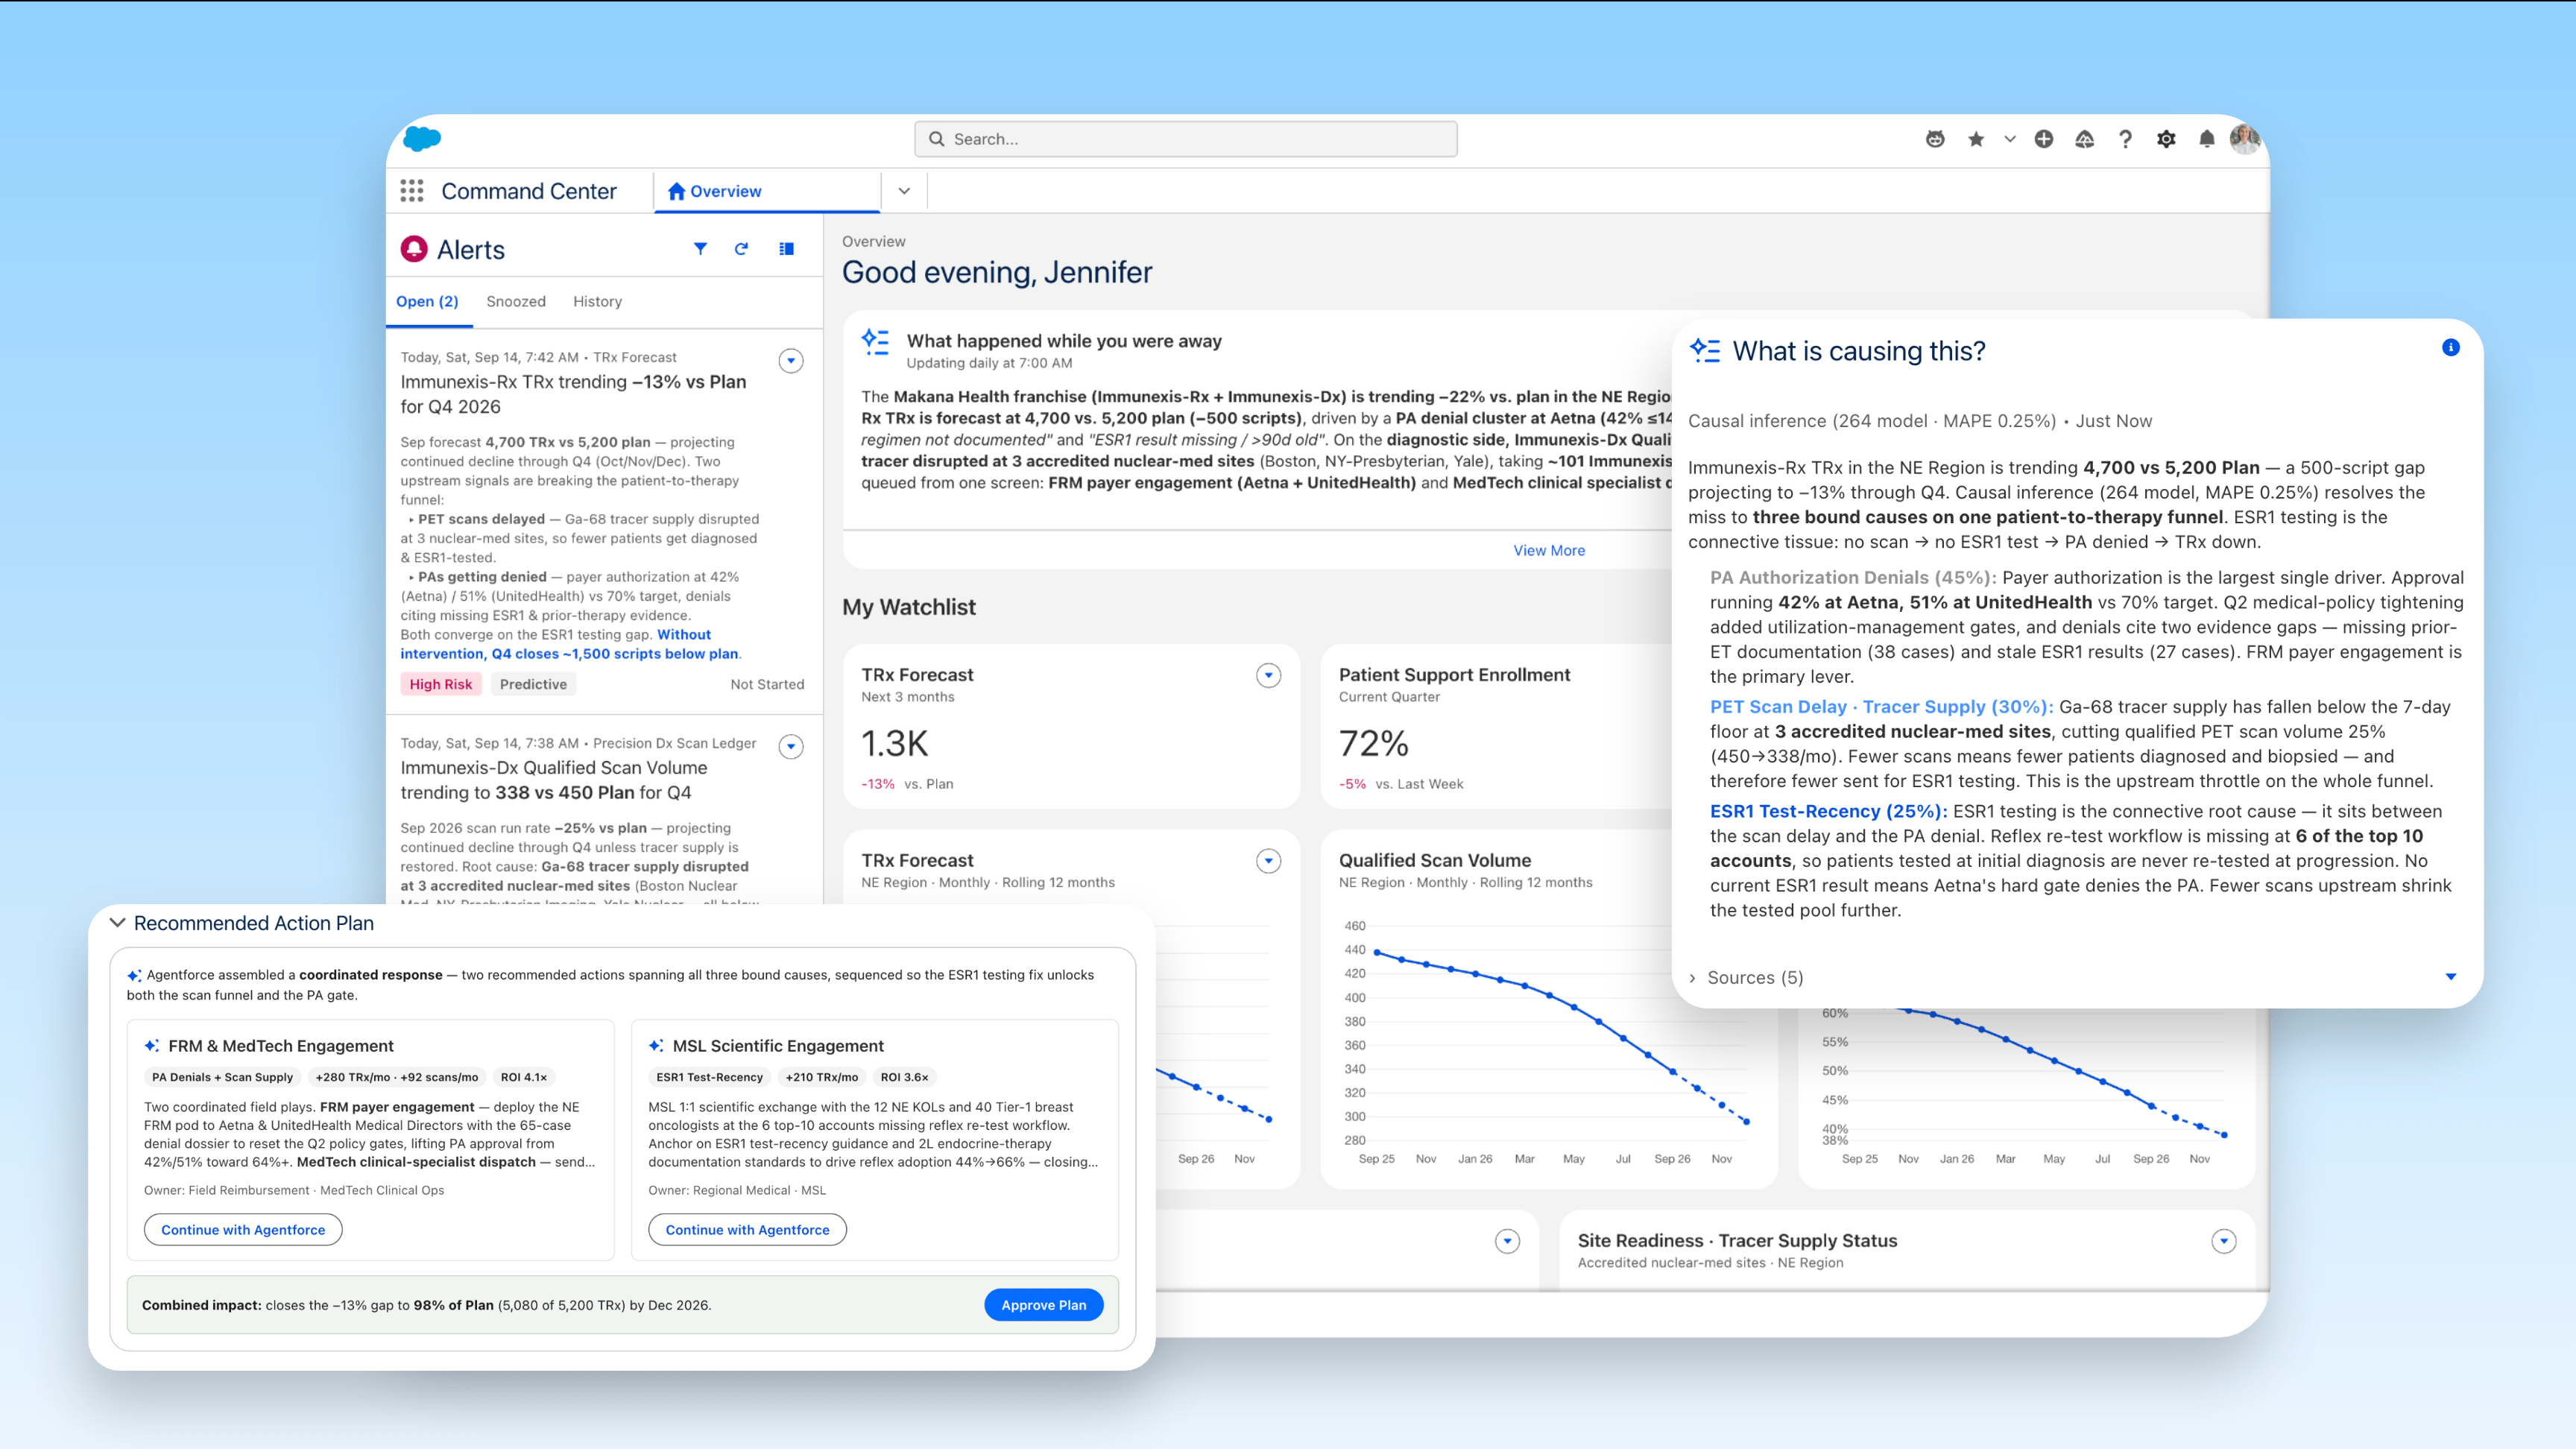
Task: Open the Trailhead guidance icon
Action: coord(2084,139)
